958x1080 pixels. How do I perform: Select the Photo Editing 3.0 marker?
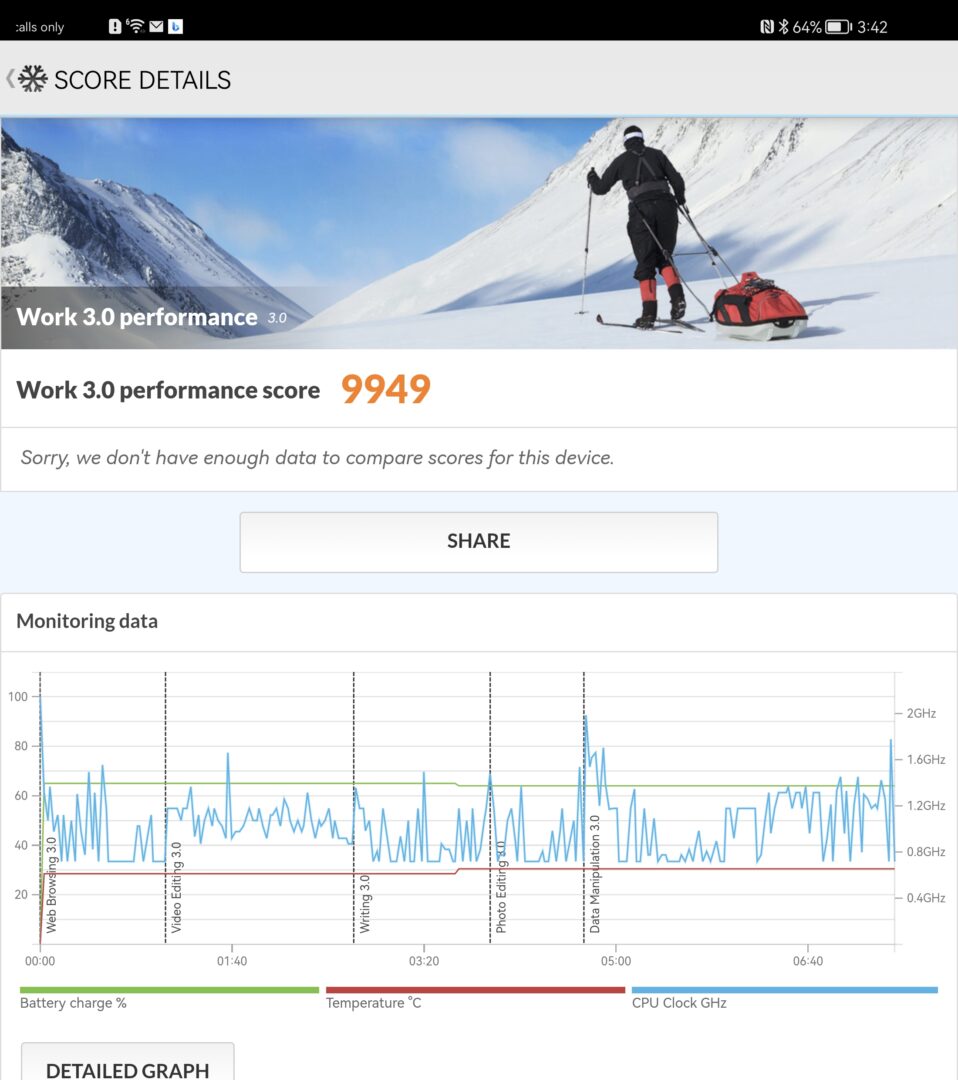(x=490, y=807)
